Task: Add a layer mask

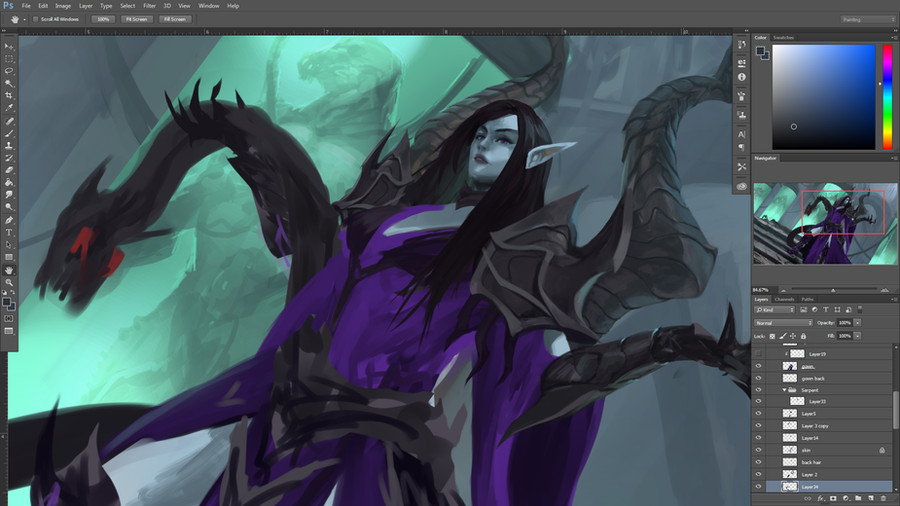Action: (x=833, y=499)
